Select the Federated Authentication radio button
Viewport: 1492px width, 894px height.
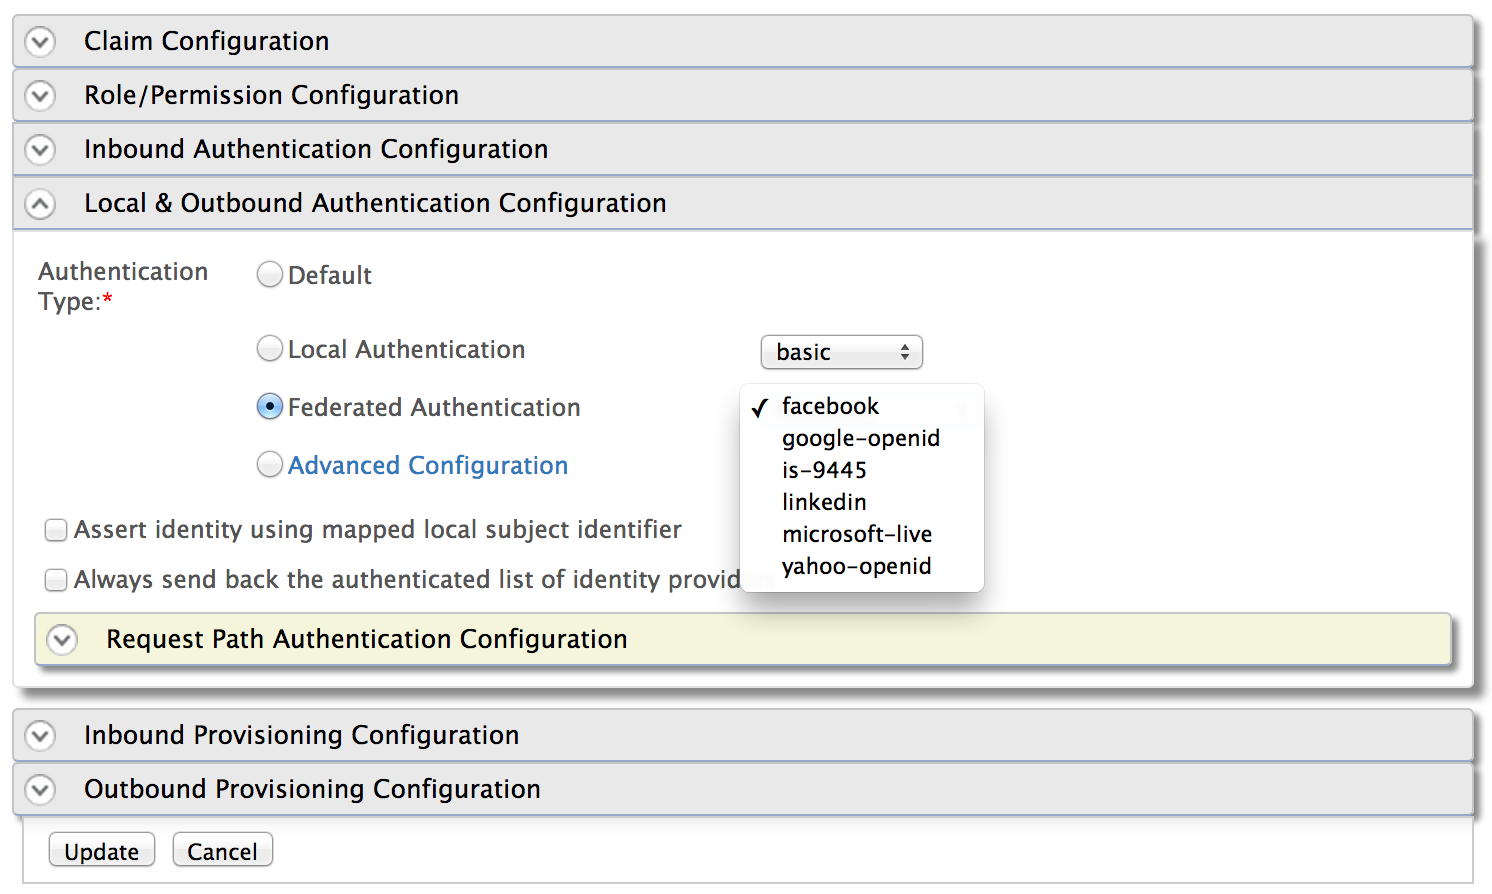pos(270,407)
